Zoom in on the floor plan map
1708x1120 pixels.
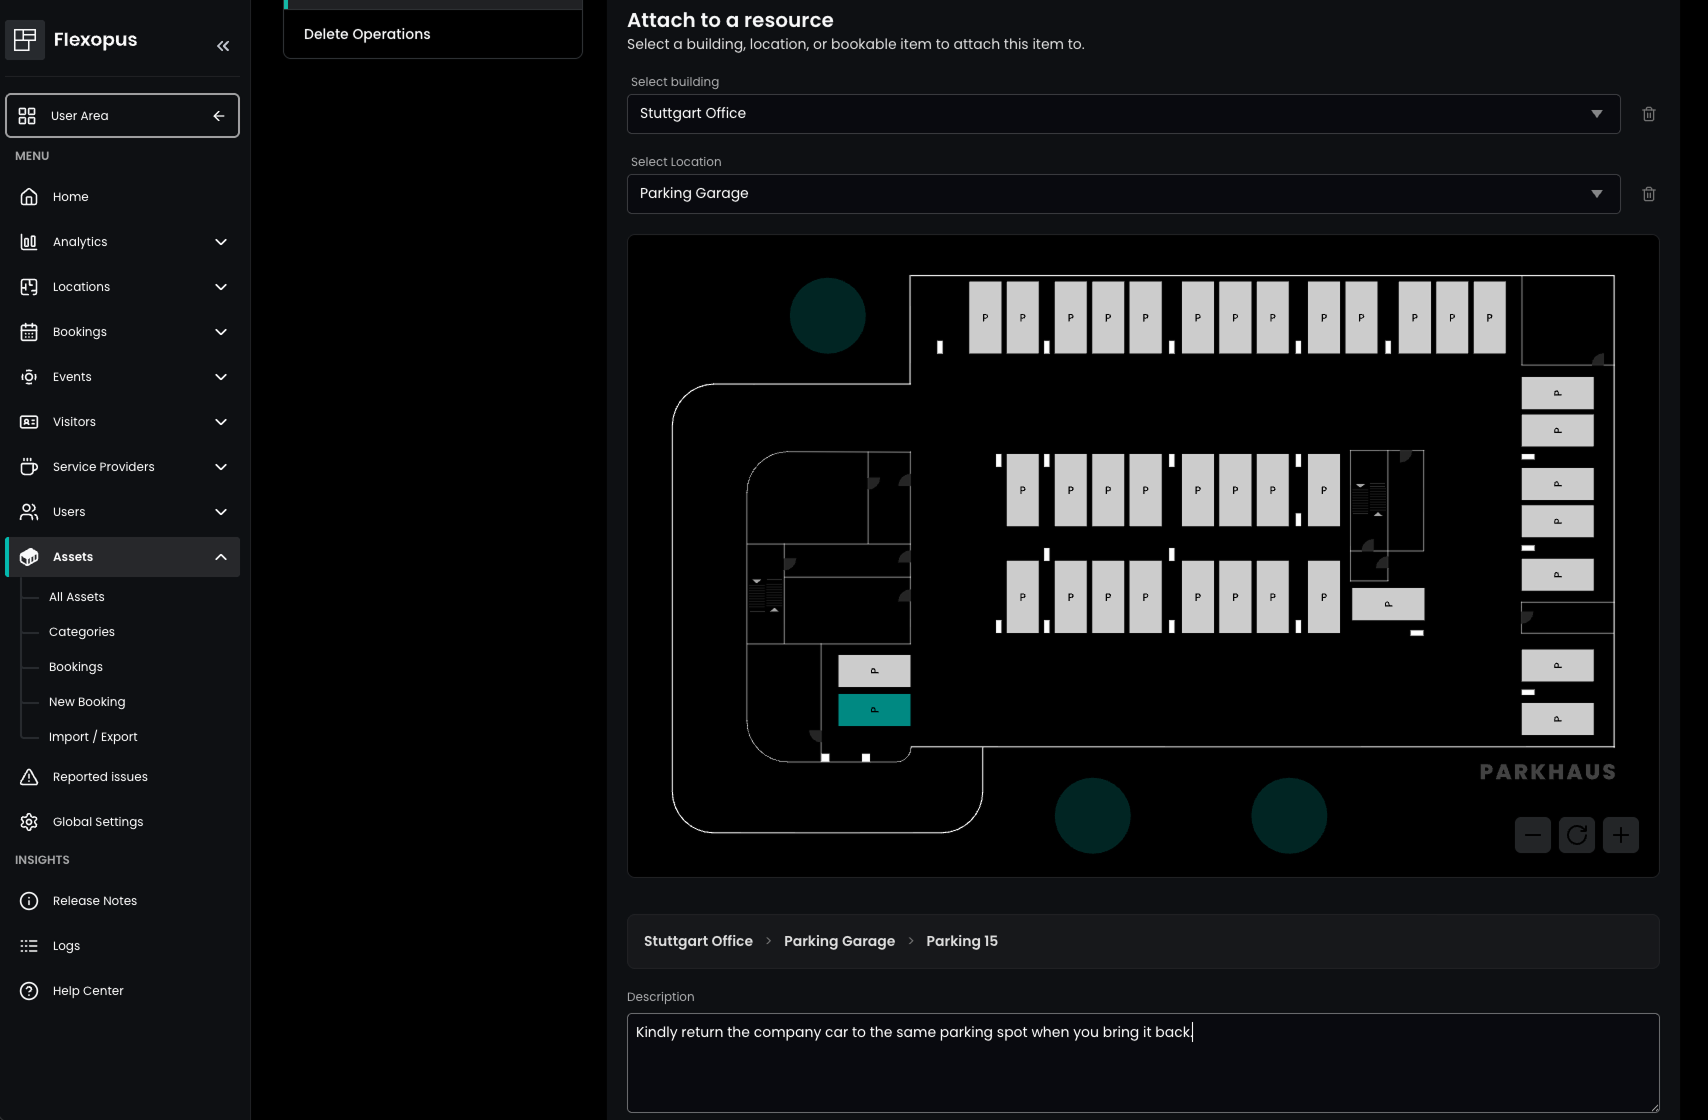(x=1620, y=835)
